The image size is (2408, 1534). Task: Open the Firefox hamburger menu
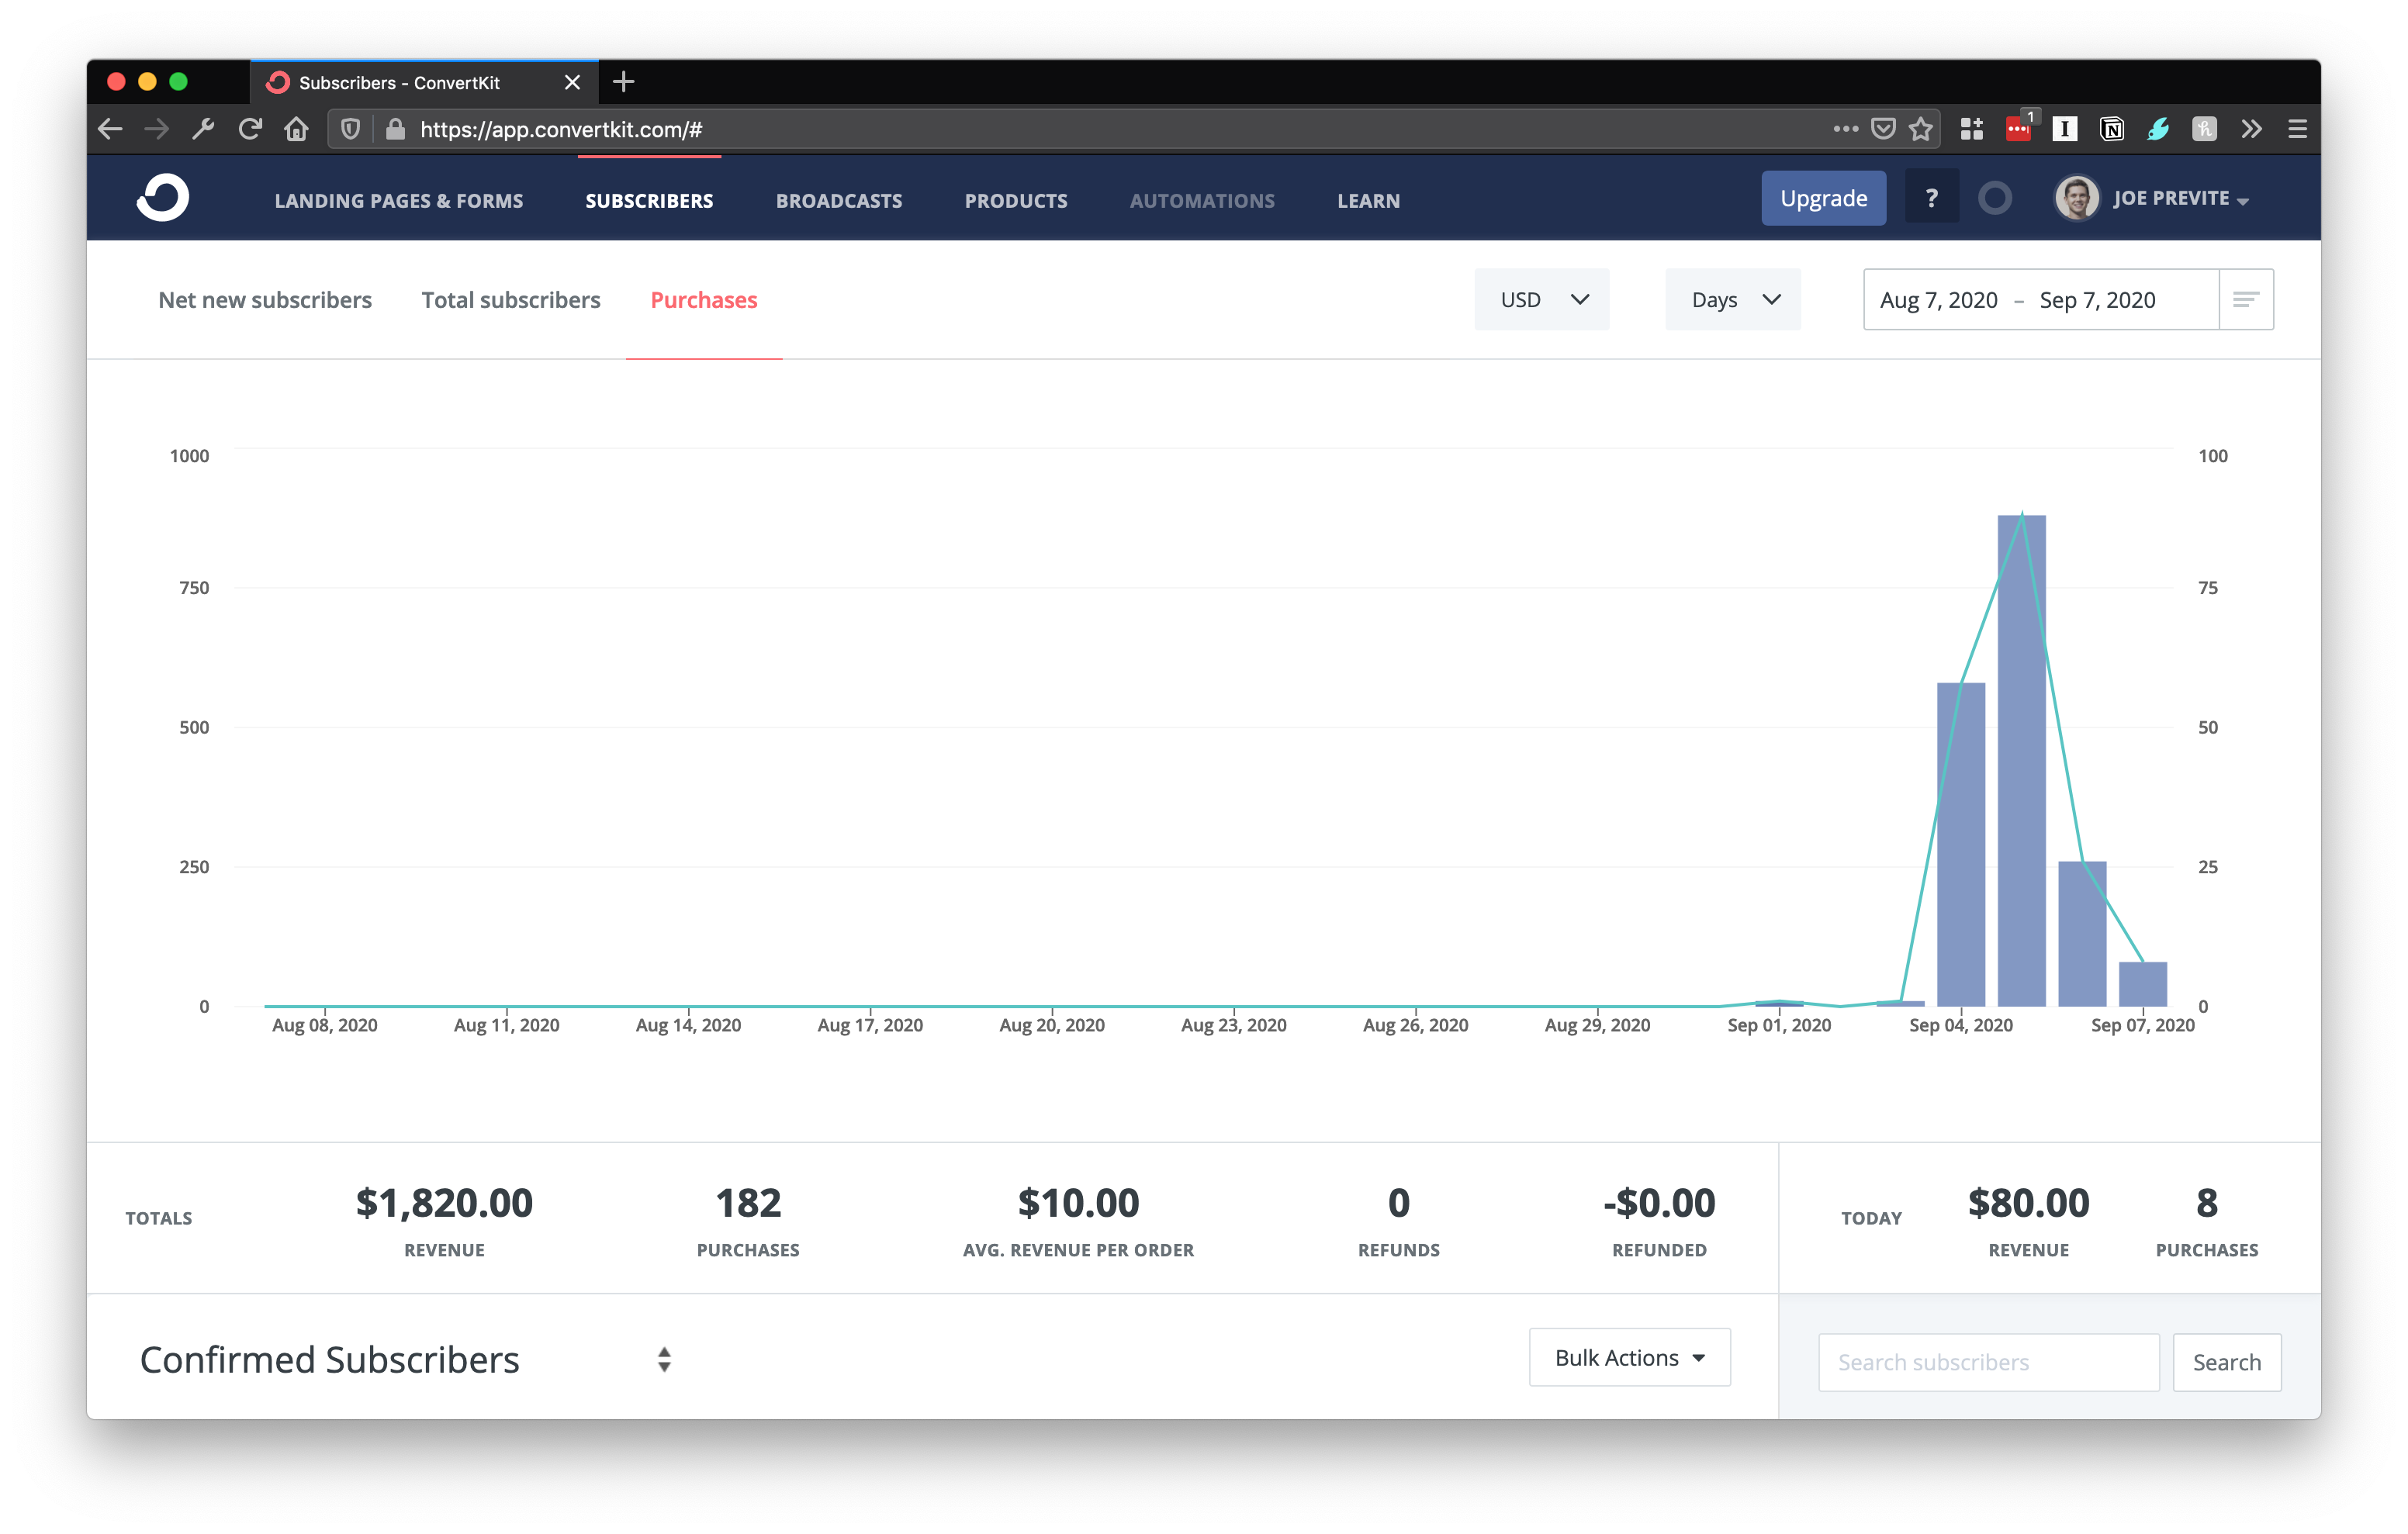2297,129
